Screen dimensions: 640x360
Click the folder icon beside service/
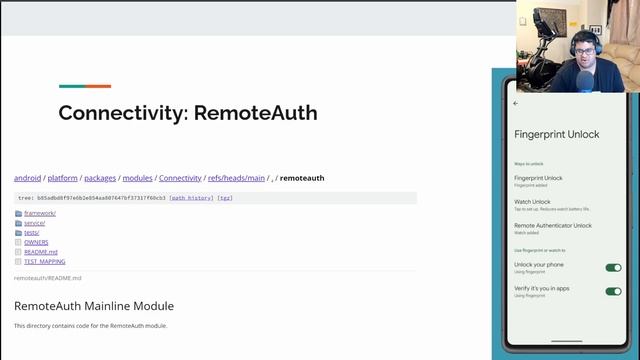pos(18,223)
